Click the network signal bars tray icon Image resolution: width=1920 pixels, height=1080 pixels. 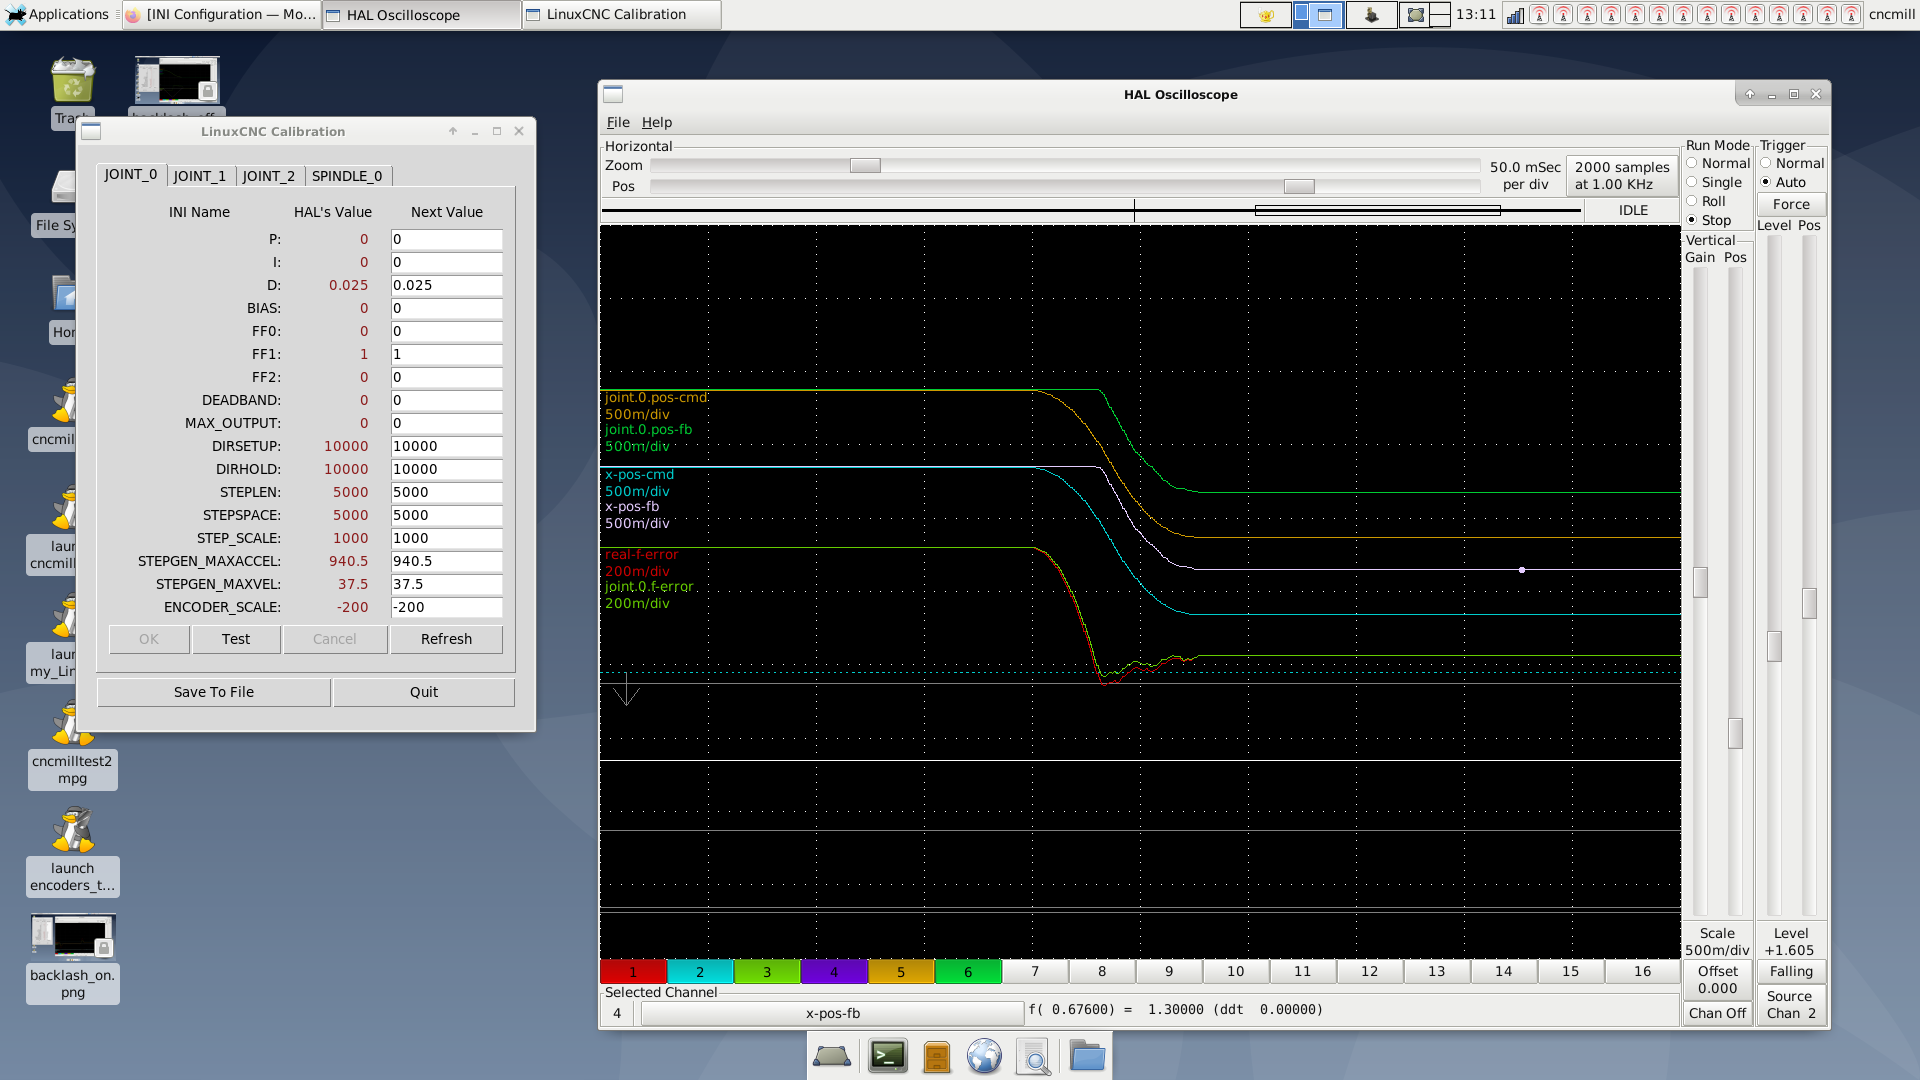(x=1515, y=14)
